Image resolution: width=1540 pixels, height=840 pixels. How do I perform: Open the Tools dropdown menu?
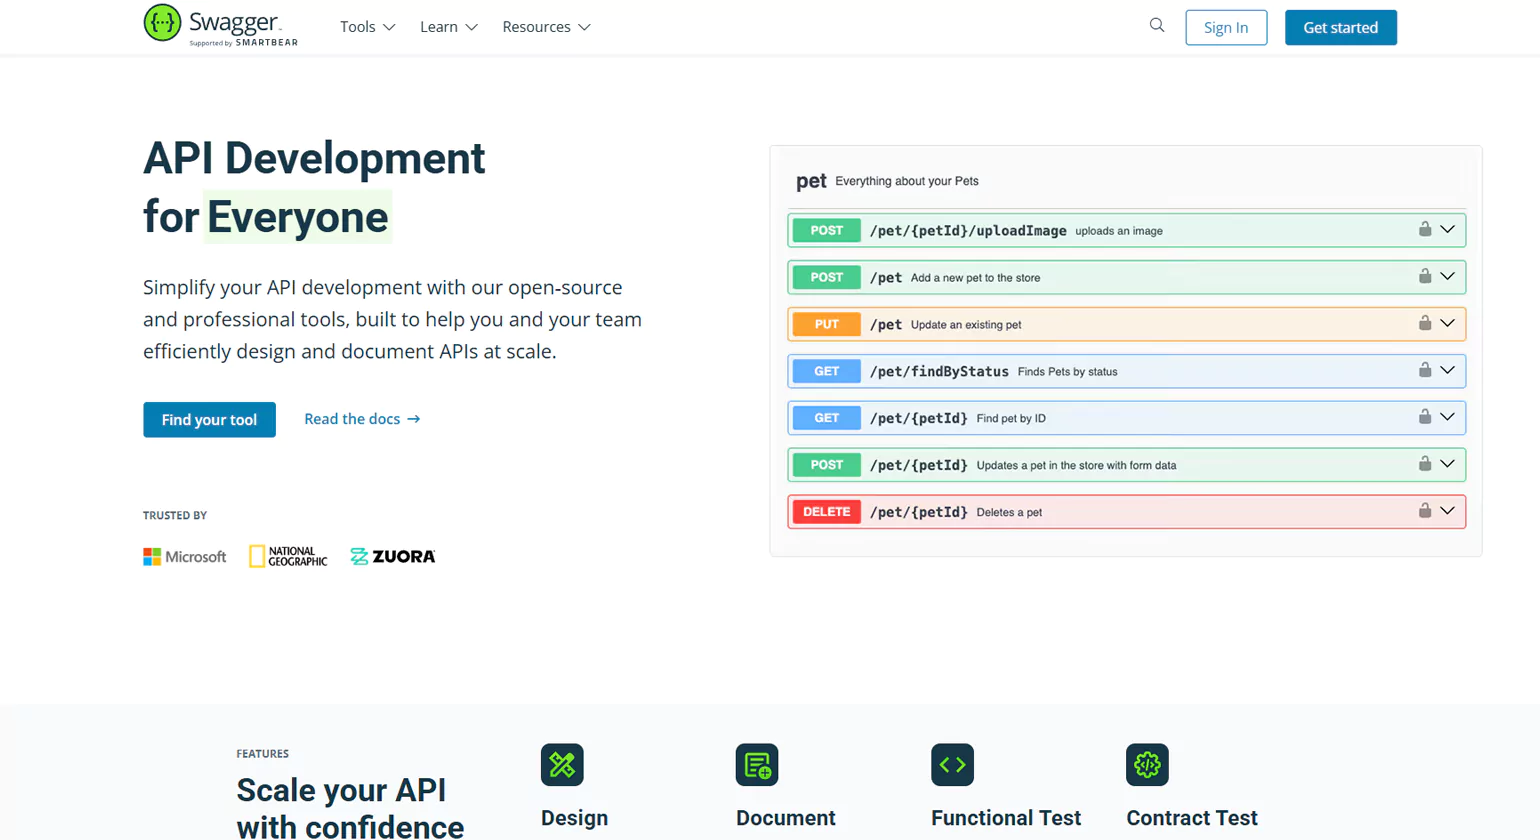tap(366, 27)
